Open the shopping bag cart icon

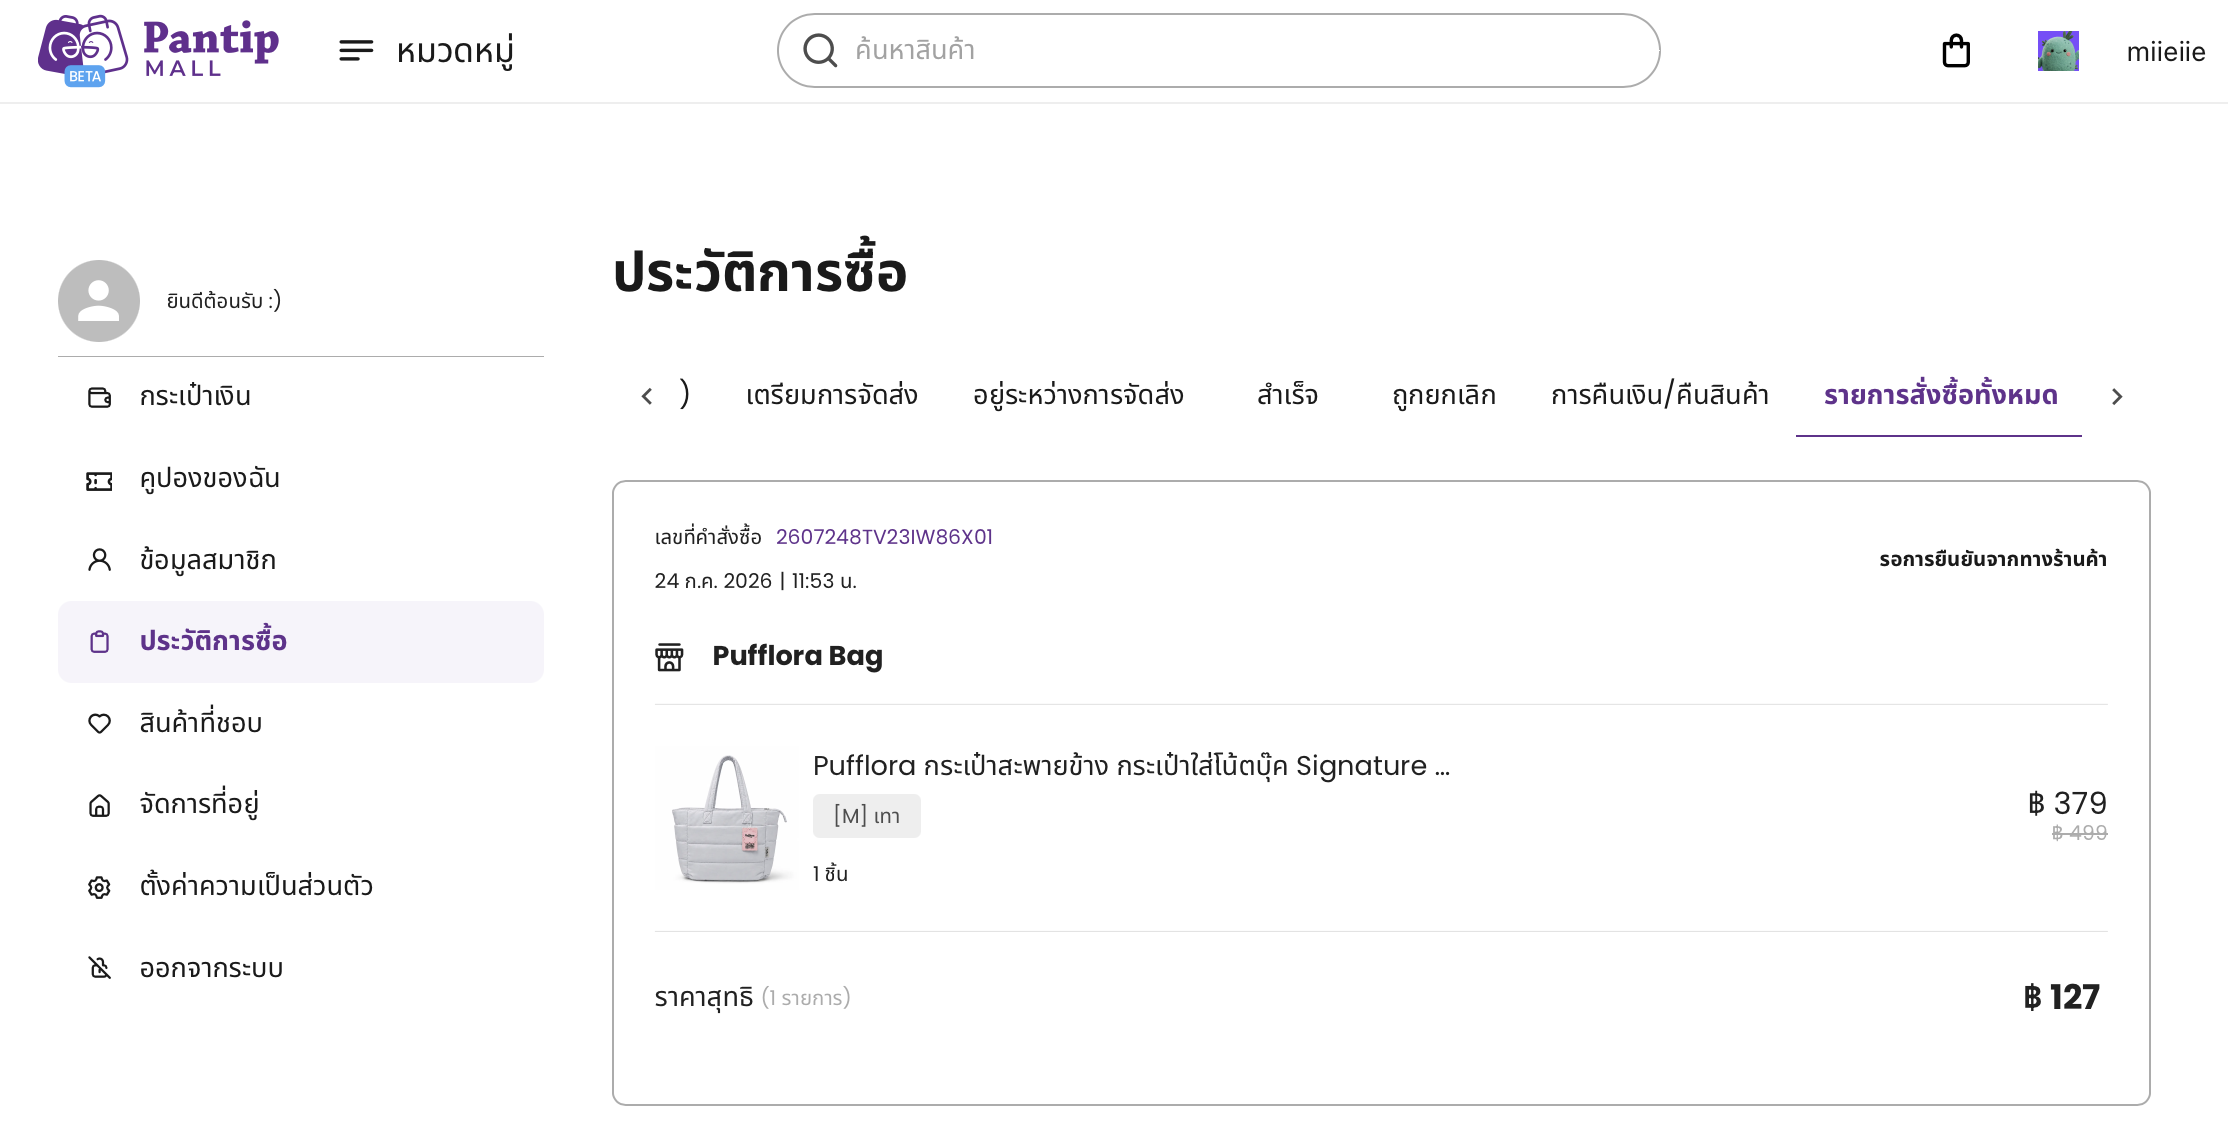pos(1956,51)
